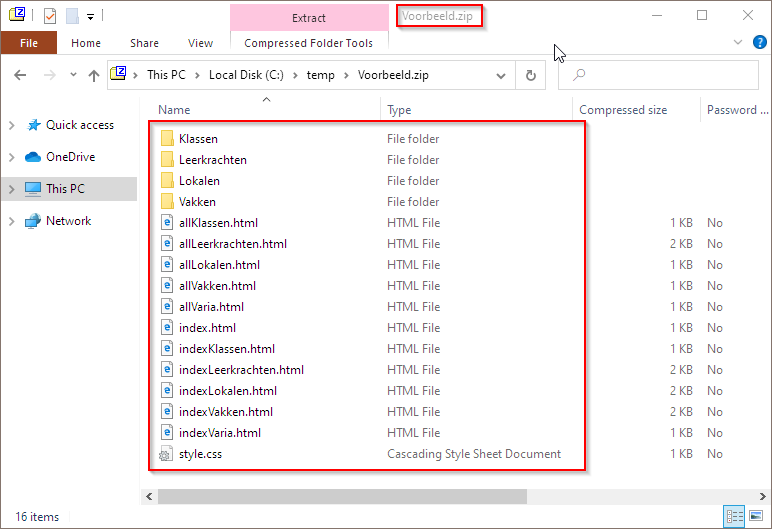Screen dimensions: 772x529
Task: Click index.html file icon
Action: point(167,328)
